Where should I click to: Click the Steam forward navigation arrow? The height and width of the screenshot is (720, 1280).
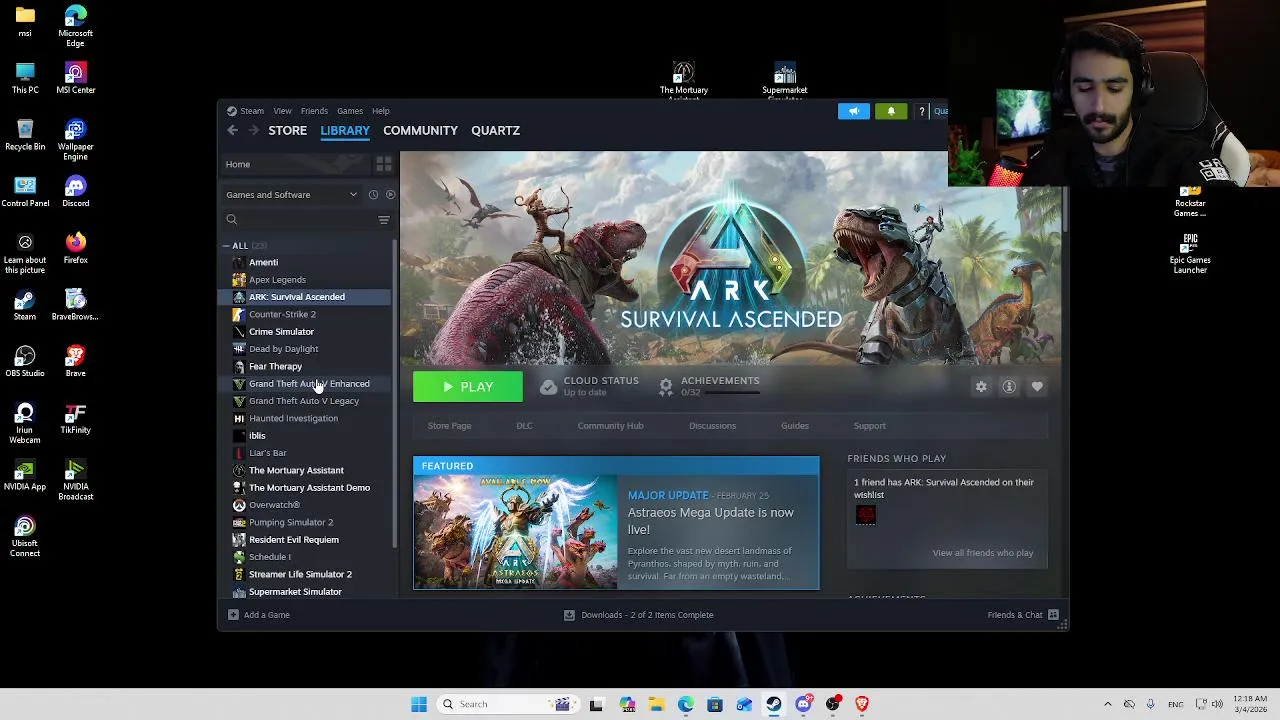253,130
